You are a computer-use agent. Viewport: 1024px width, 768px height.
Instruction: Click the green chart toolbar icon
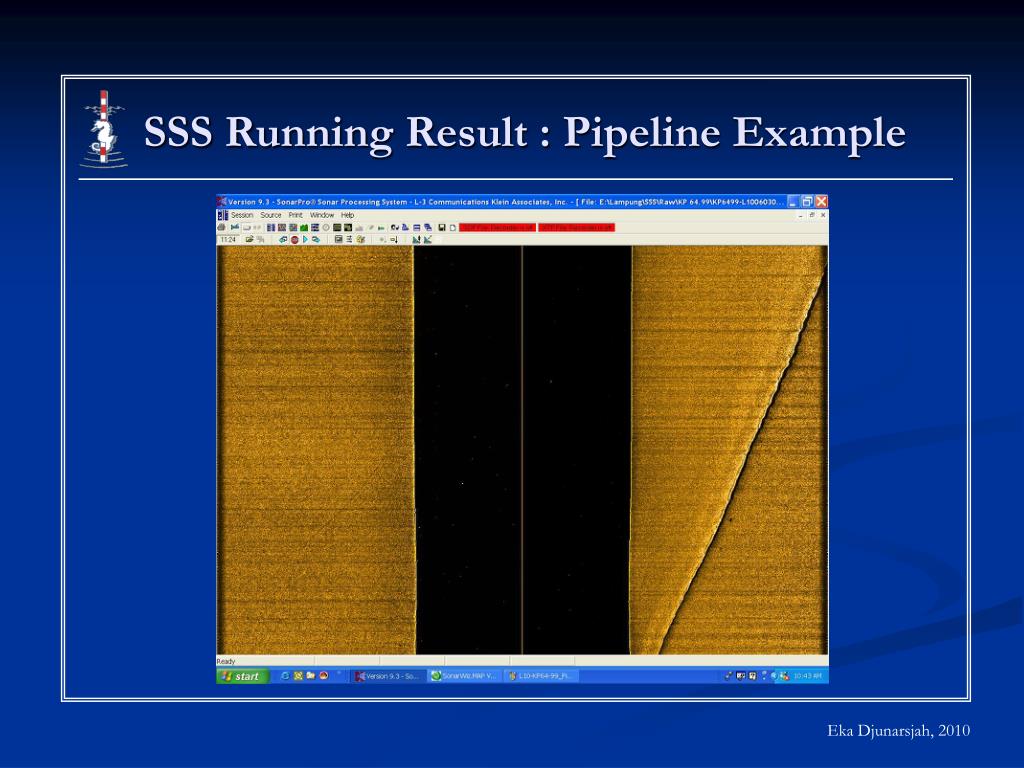(x=304, y=227)
